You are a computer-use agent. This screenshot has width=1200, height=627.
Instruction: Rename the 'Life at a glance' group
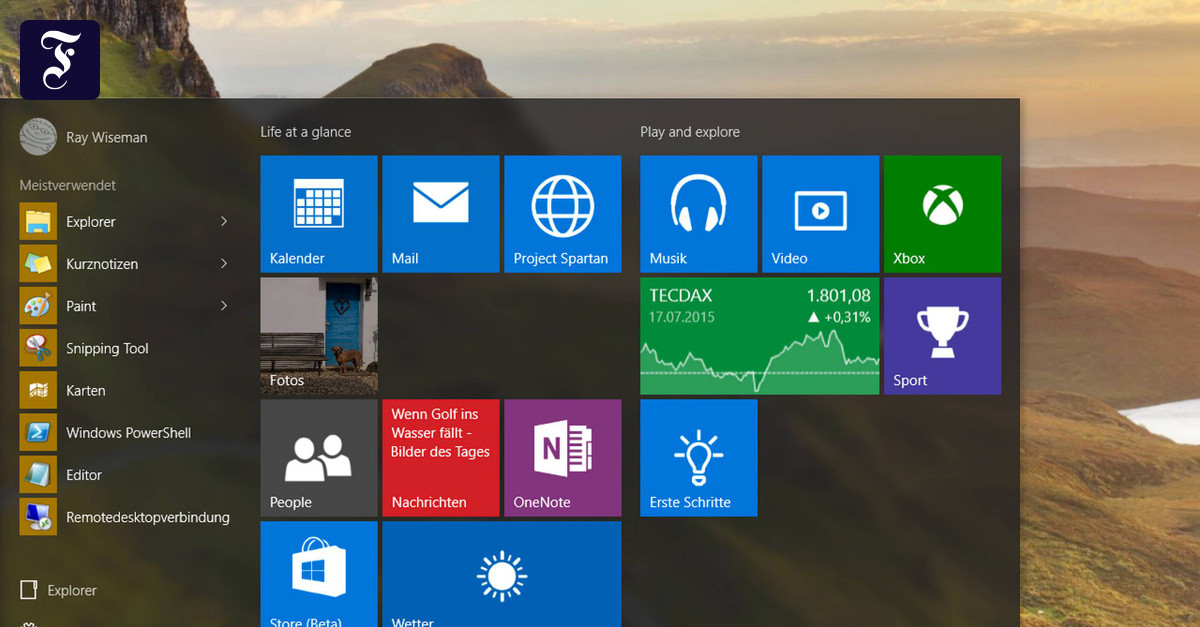click(x=305, y=131)
